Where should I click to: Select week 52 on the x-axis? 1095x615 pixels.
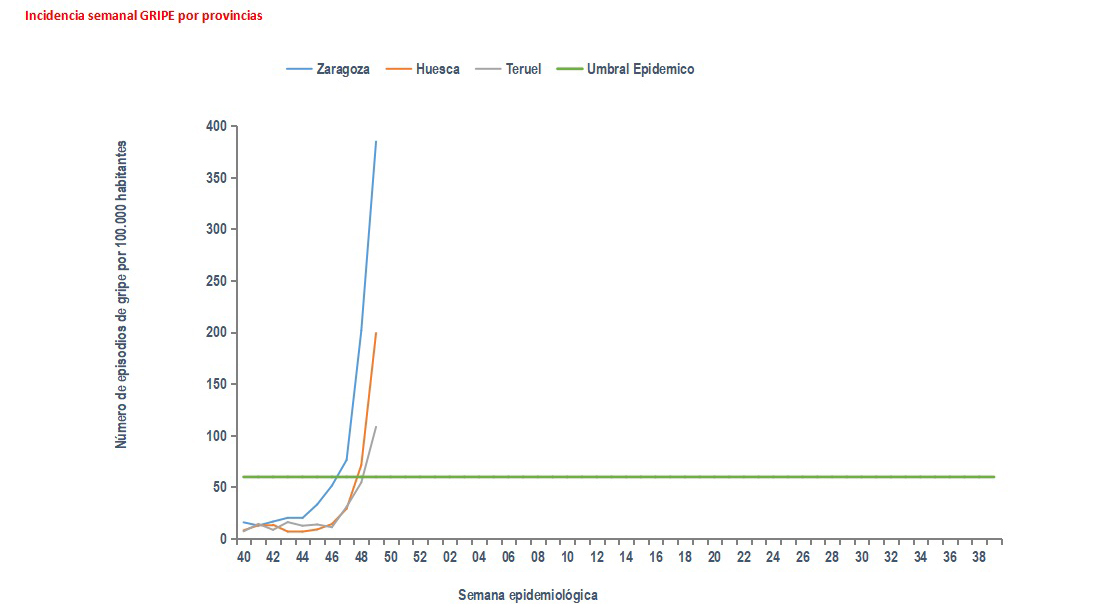420,557
